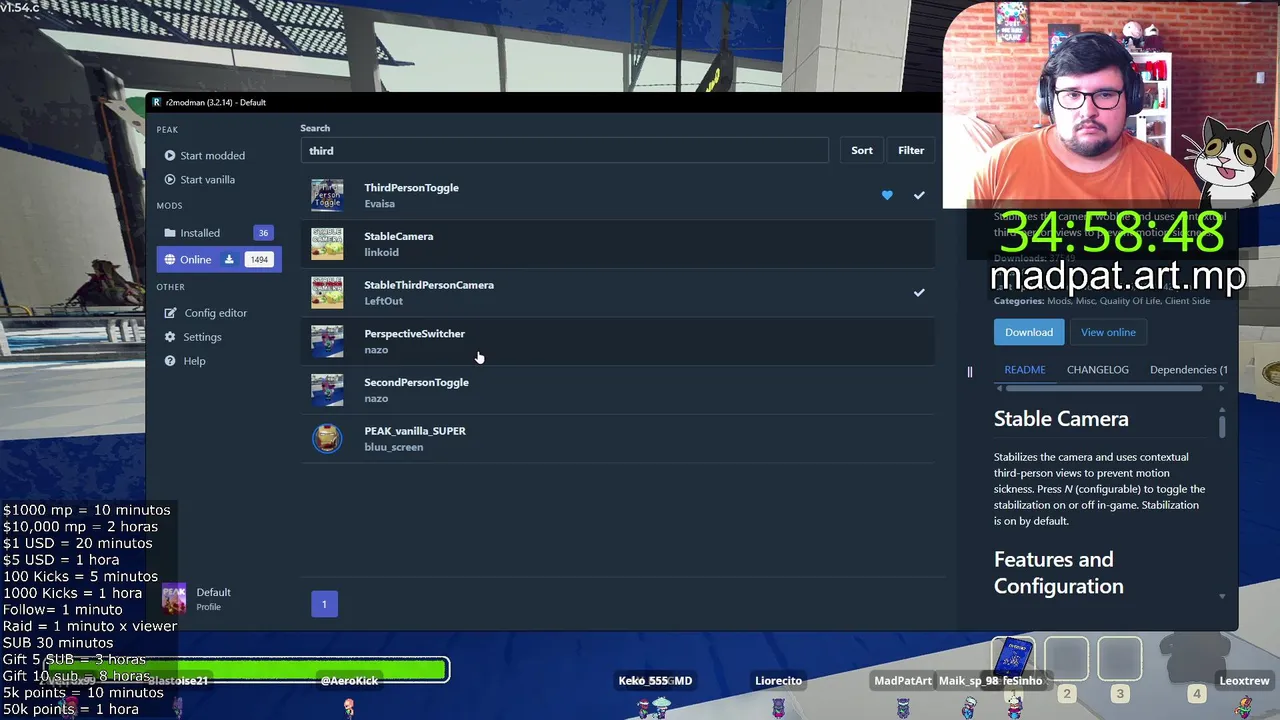
Task: Open the Help entry
Action: (x=194, y=361)
